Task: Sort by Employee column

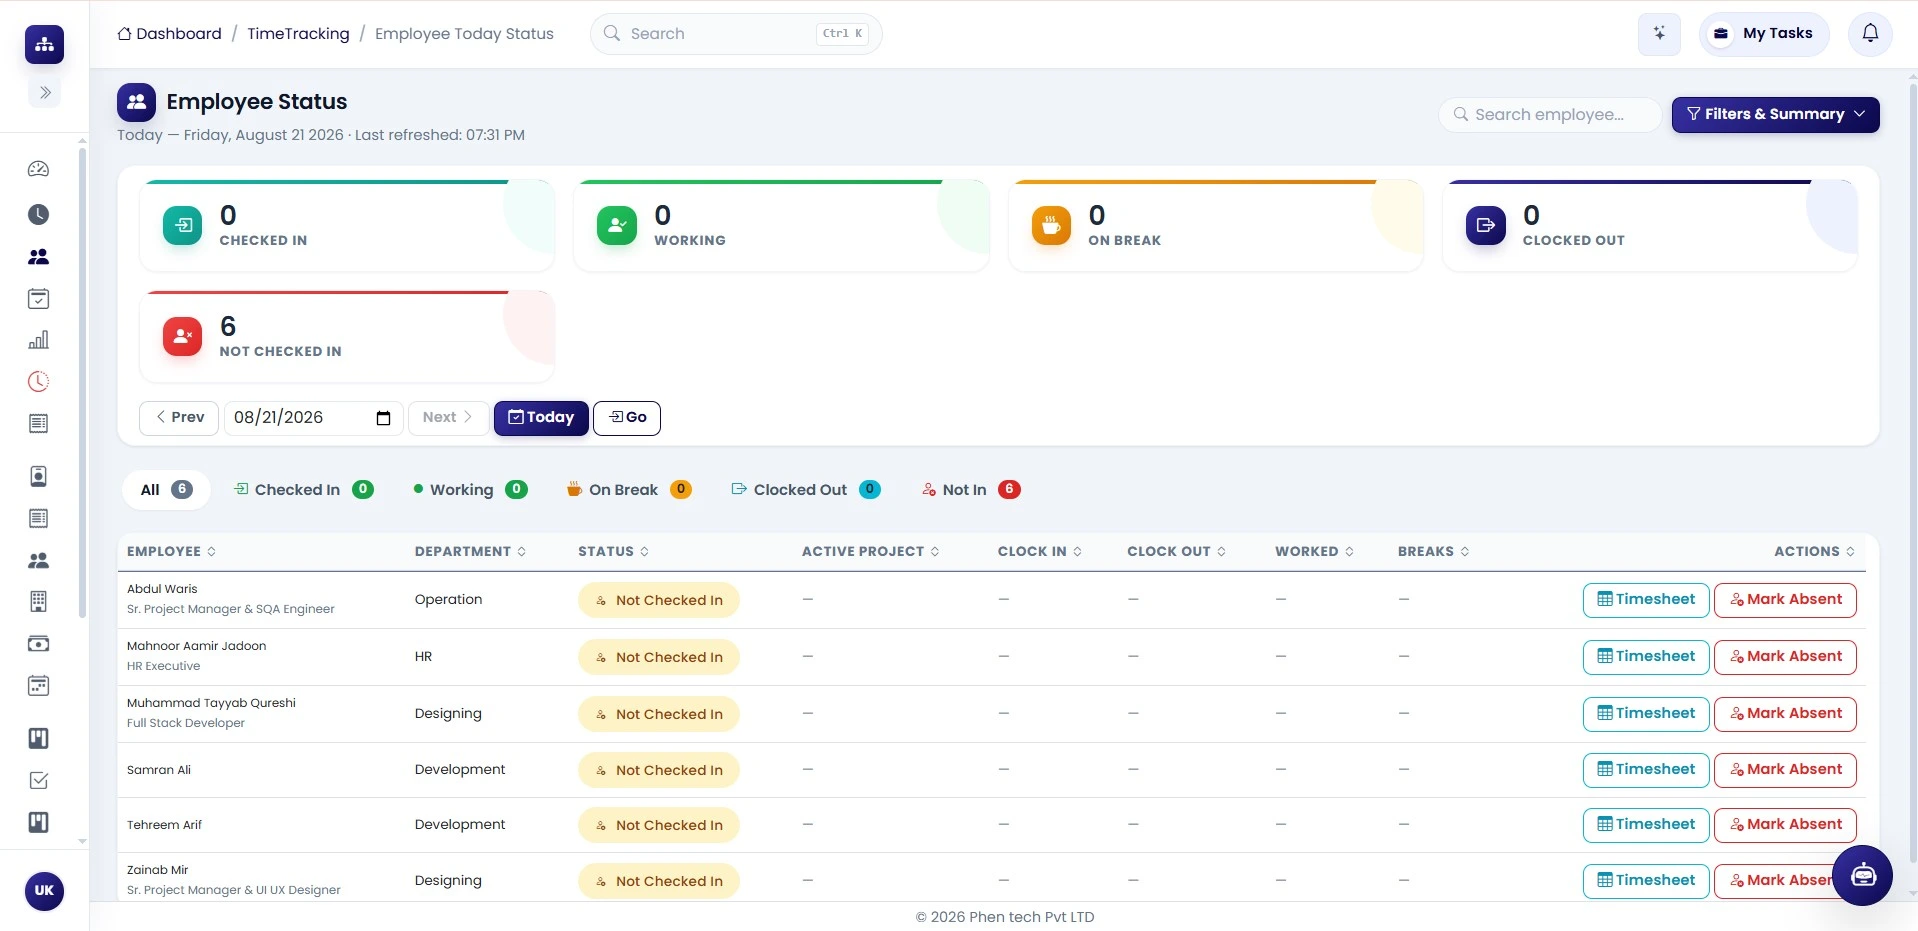Action: [171, 552]
